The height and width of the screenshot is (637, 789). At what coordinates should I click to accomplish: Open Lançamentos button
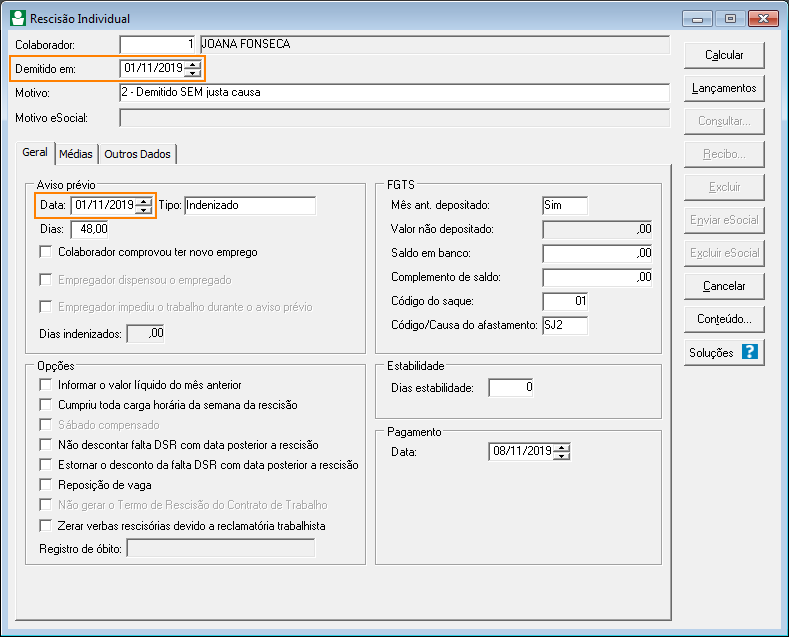724,88
